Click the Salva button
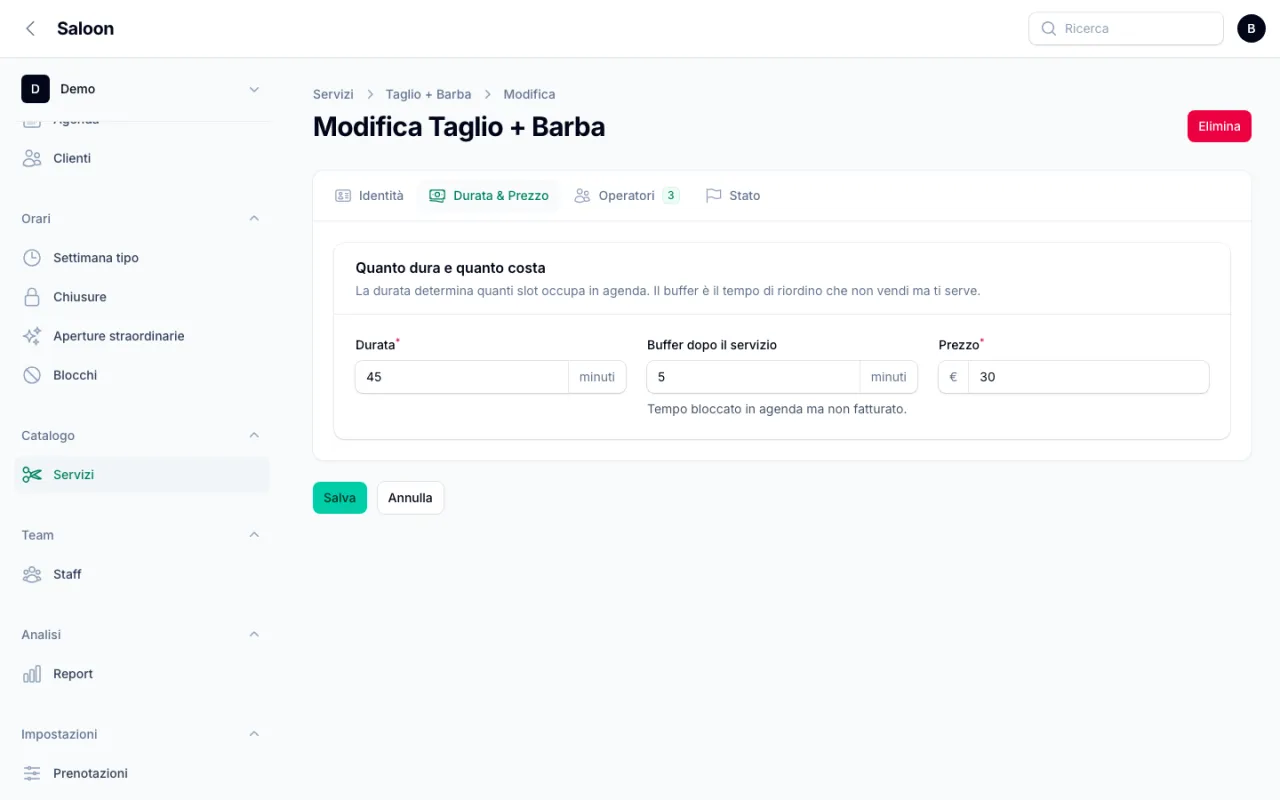Image resolution: width=1280 pixels, height=800 pixels. pos(340,498)
